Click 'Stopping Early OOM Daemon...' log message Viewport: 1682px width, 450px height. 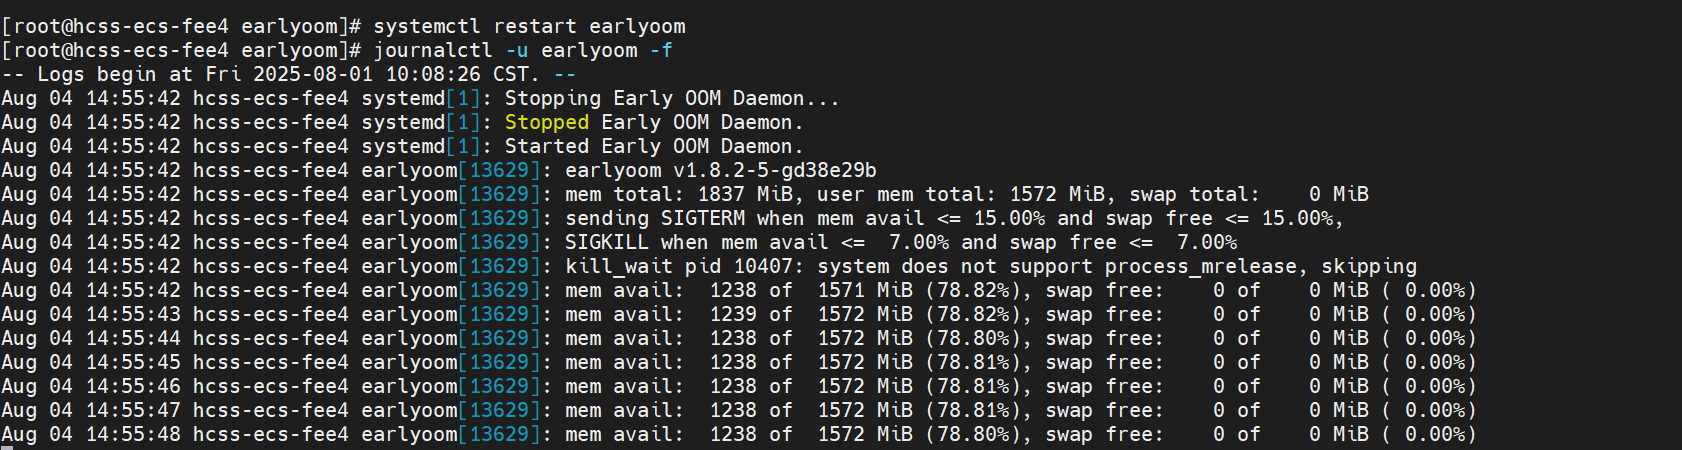[672, 98]
